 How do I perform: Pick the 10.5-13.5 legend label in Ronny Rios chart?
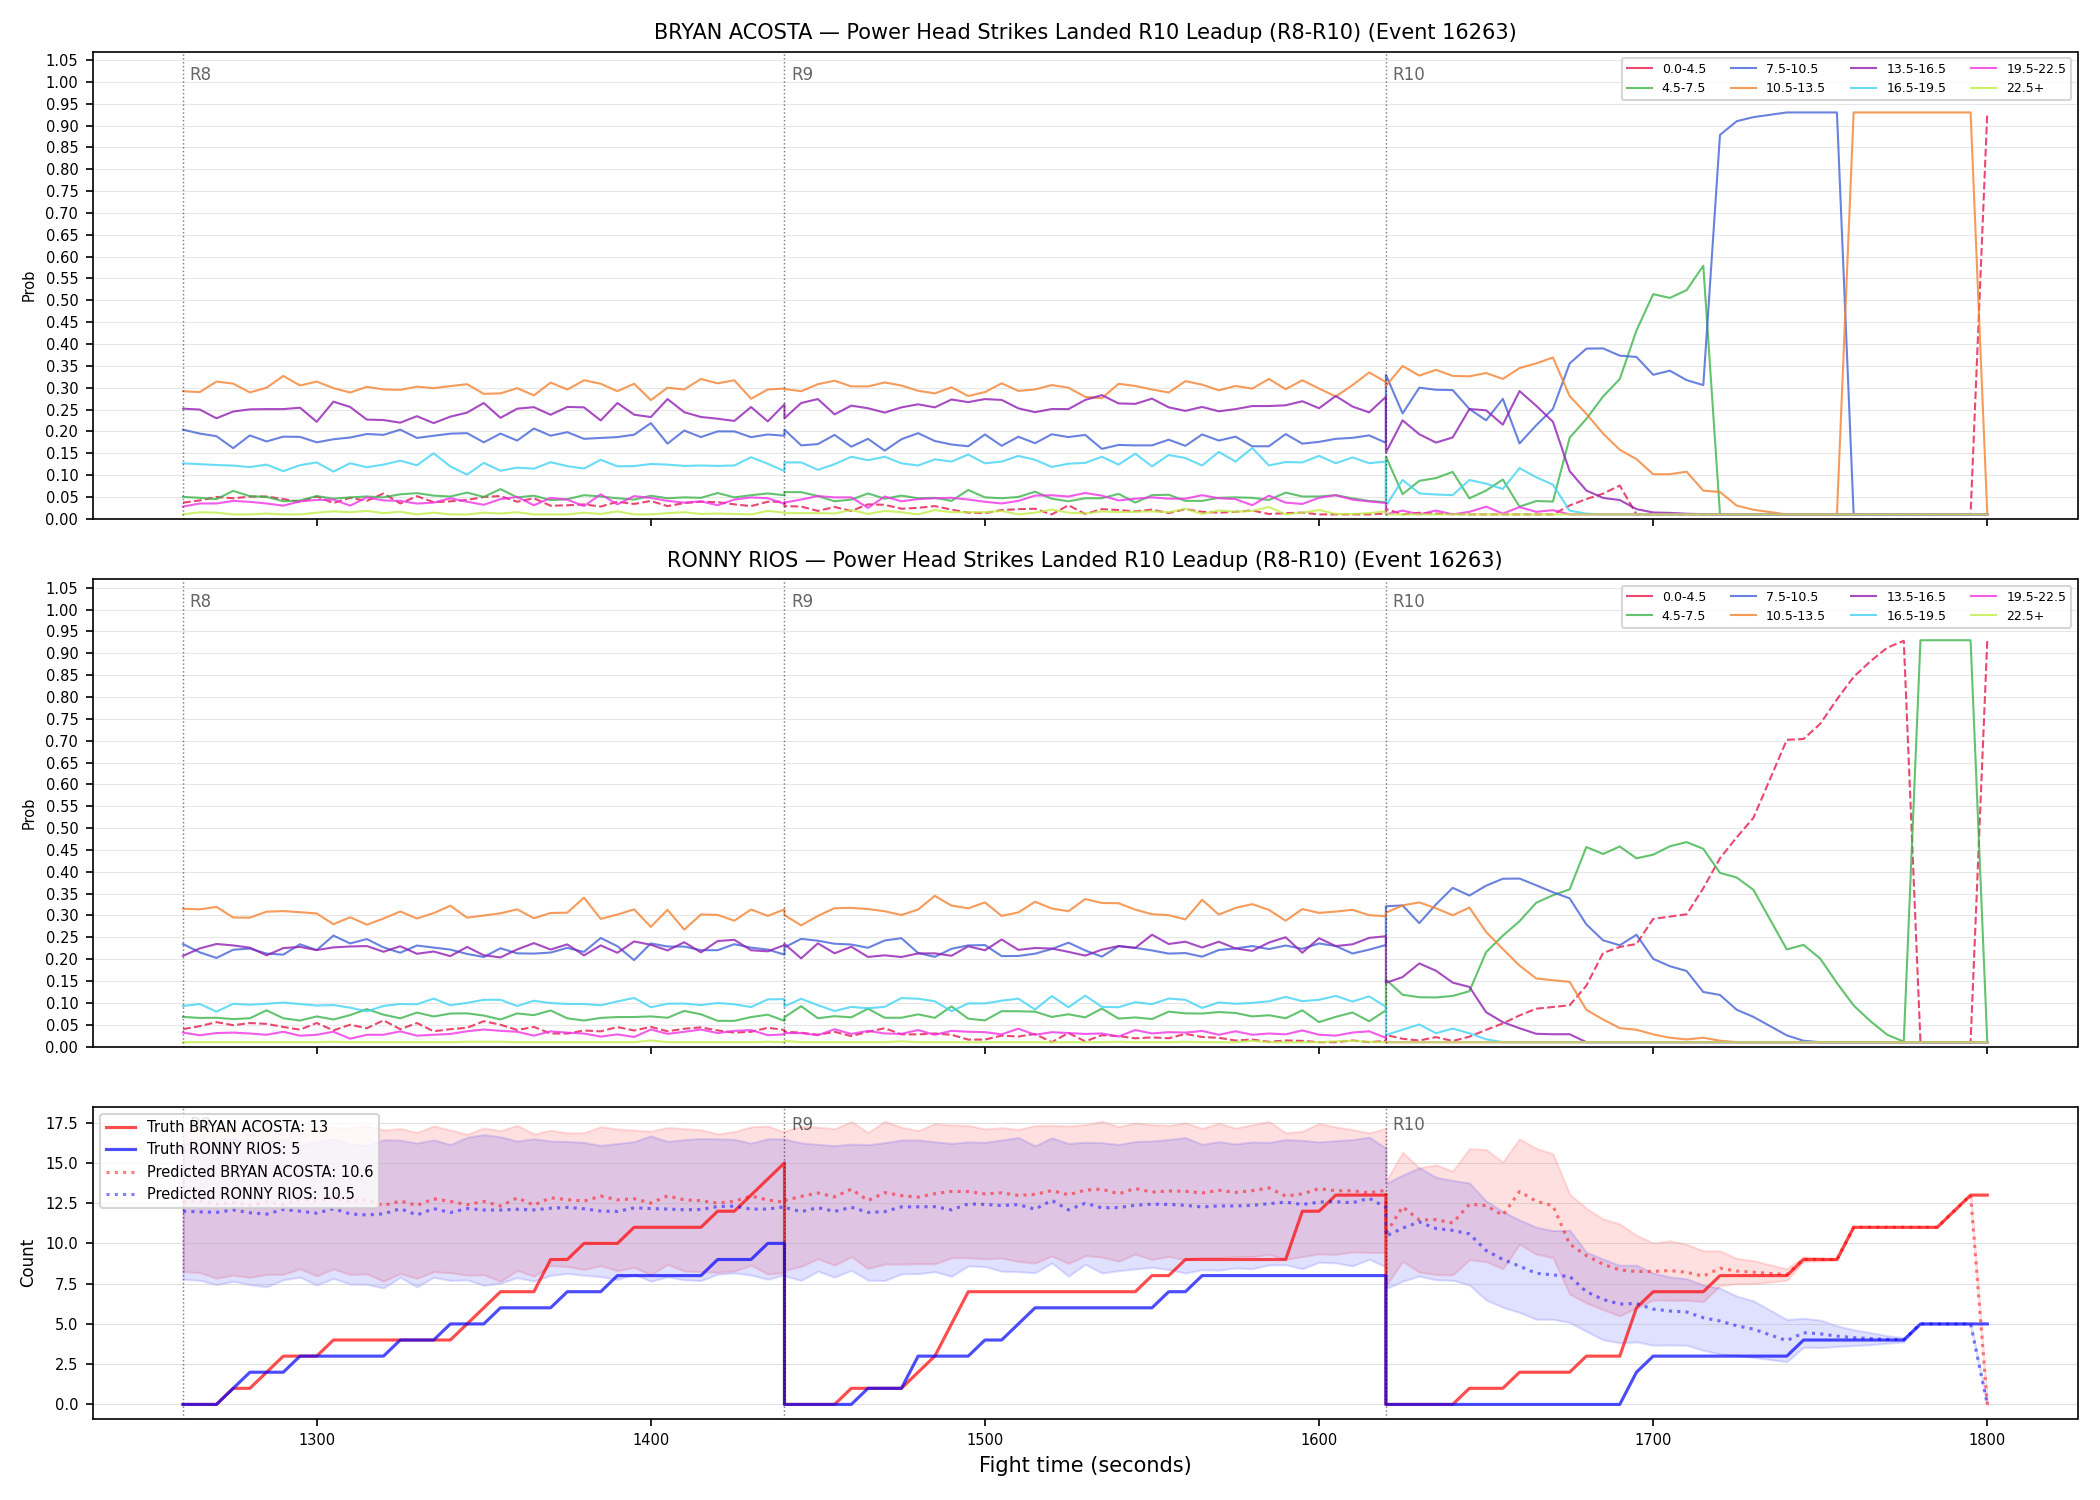point(1795,616)
